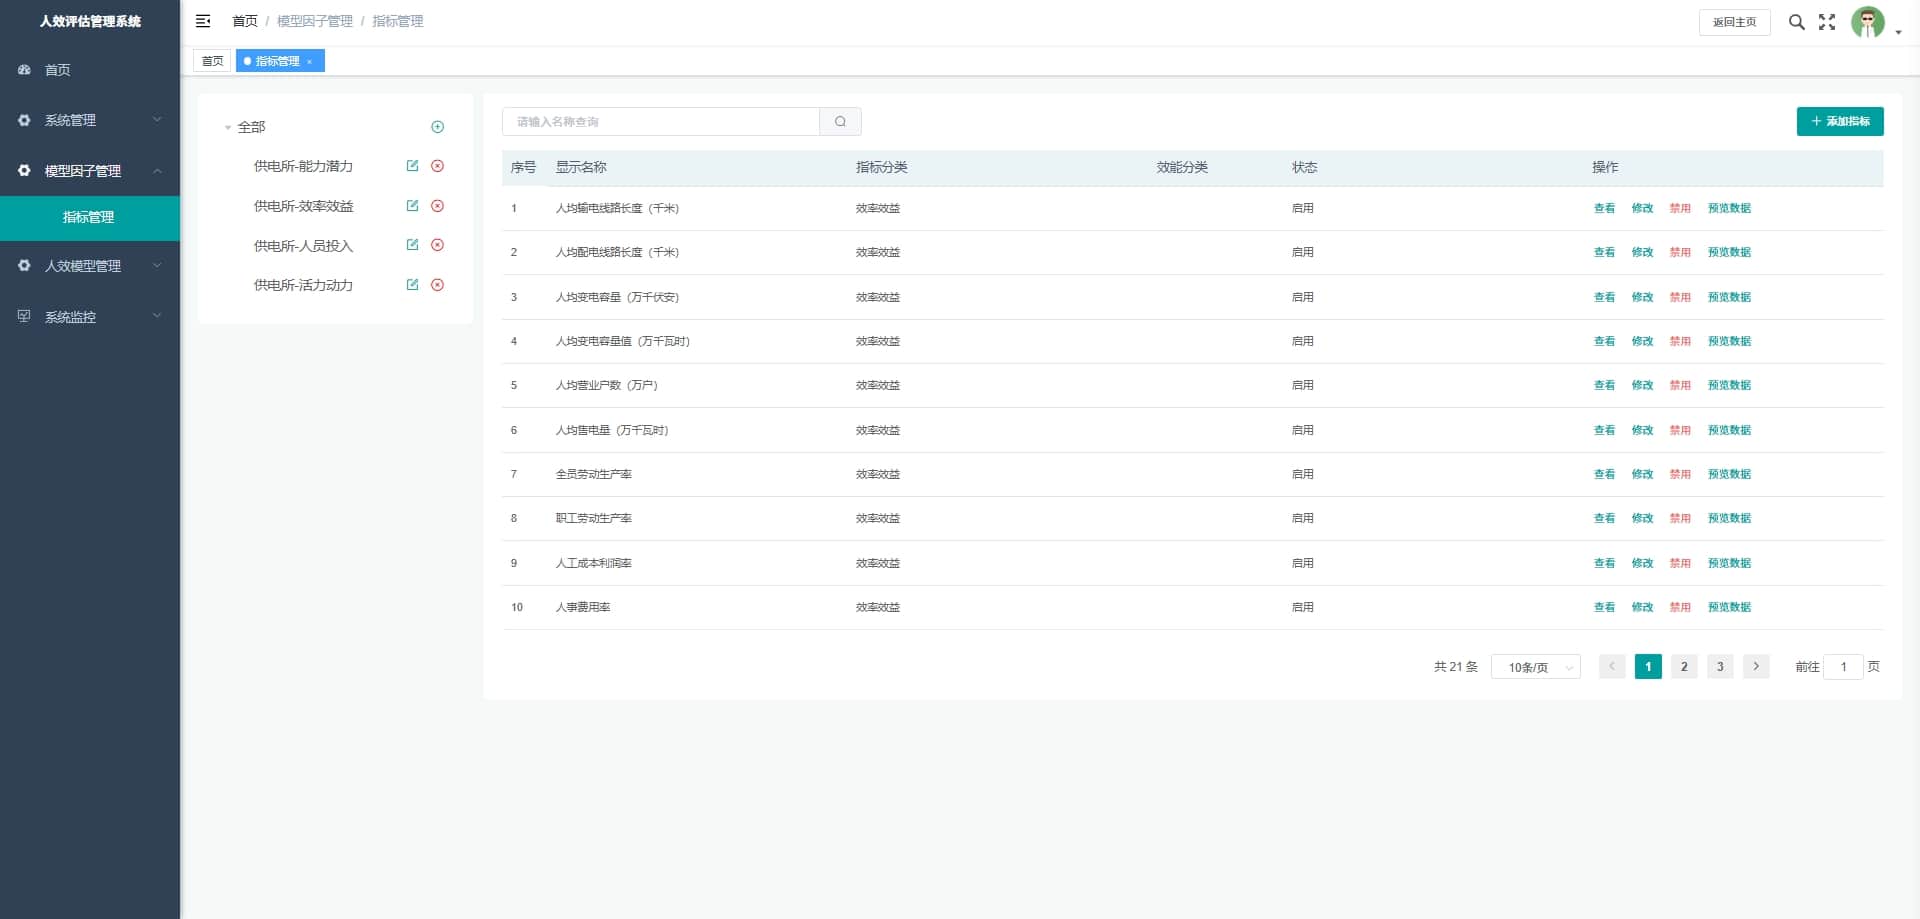Disable row 1 indicator via 禁用
The height and width of the screenshot is (919, 1920).
(1679, 208)
